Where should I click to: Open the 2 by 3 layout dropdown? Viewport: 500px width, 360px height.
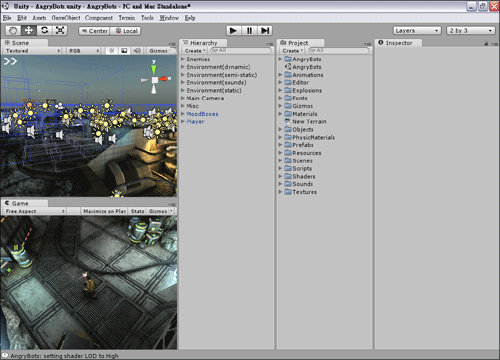tap(470, 31)
